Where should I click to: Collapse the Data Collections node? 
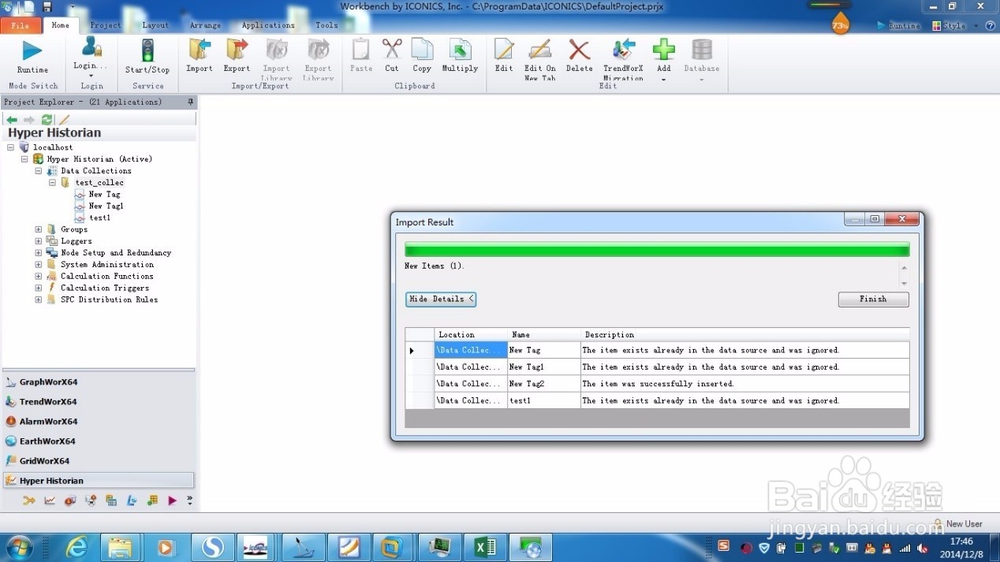click(38, 171)
